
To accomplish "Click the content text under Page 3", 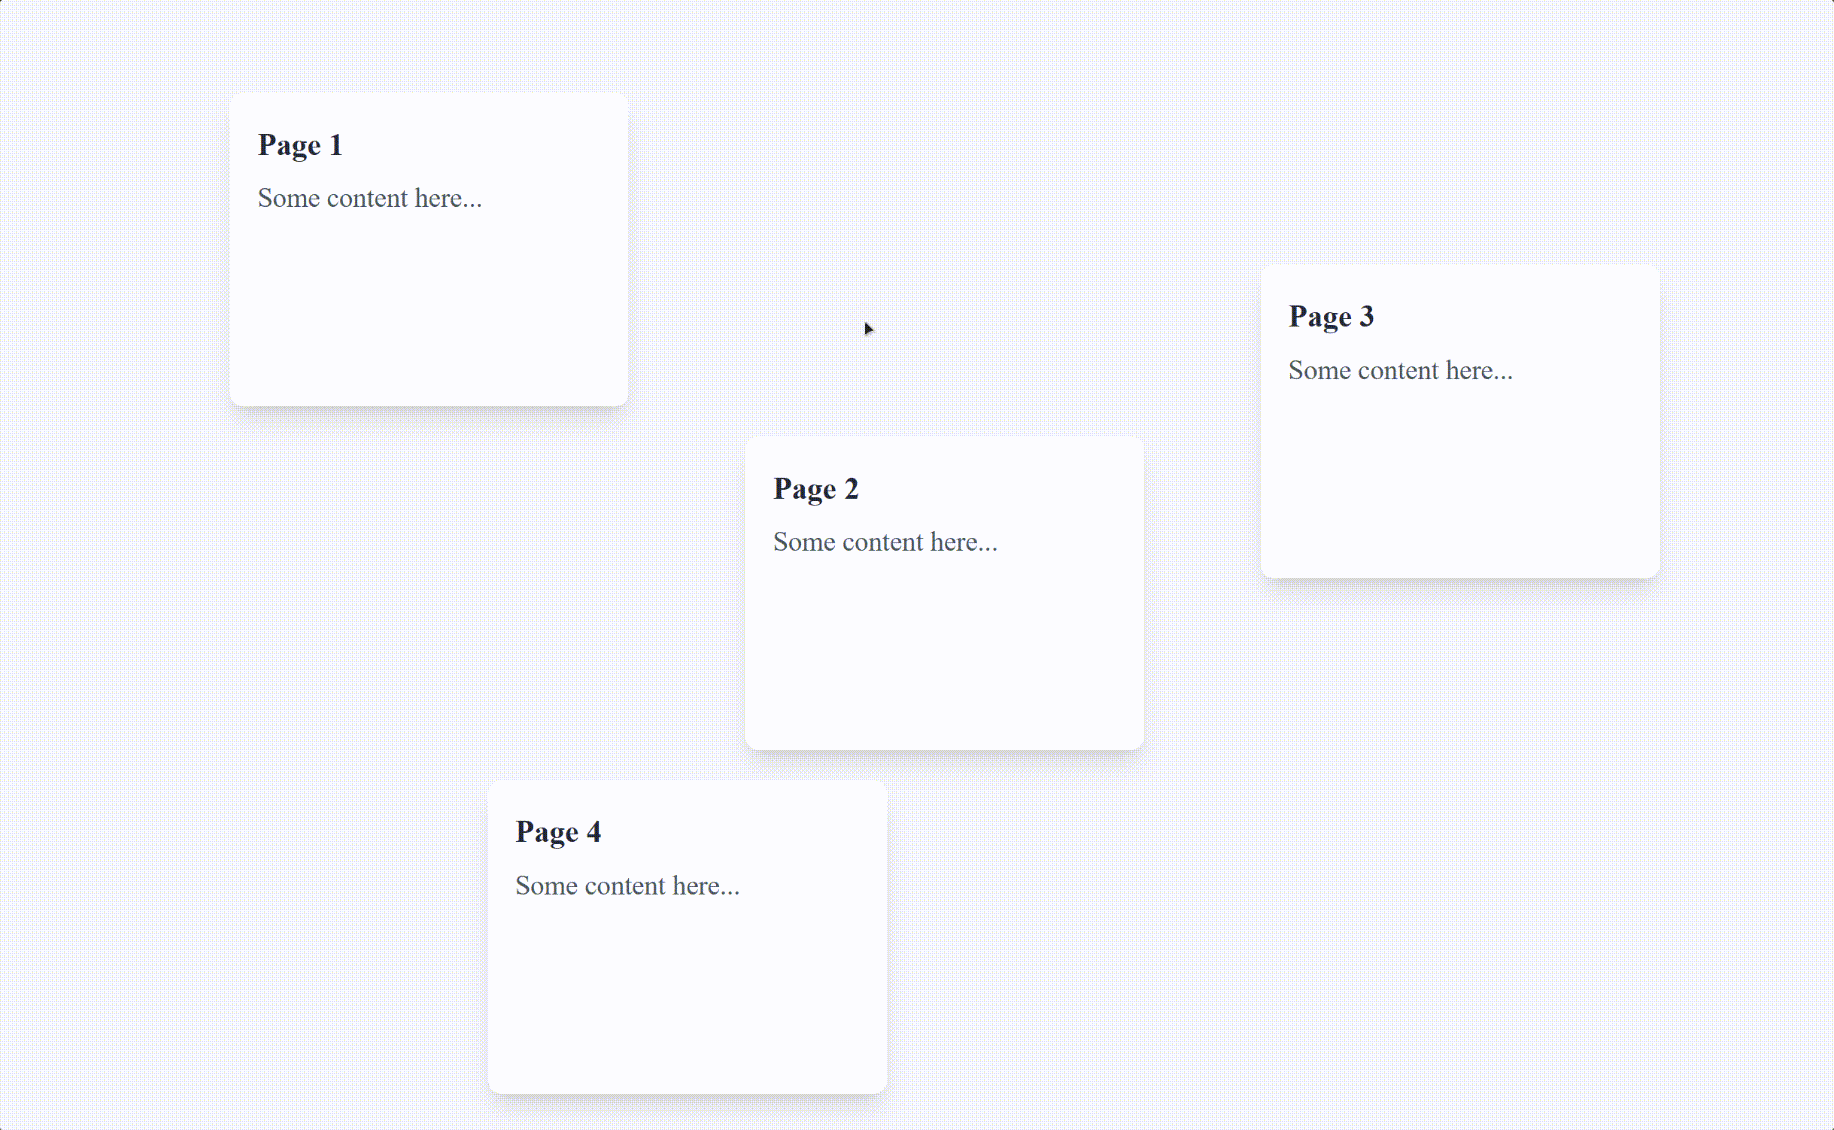I will [1400, 370].
